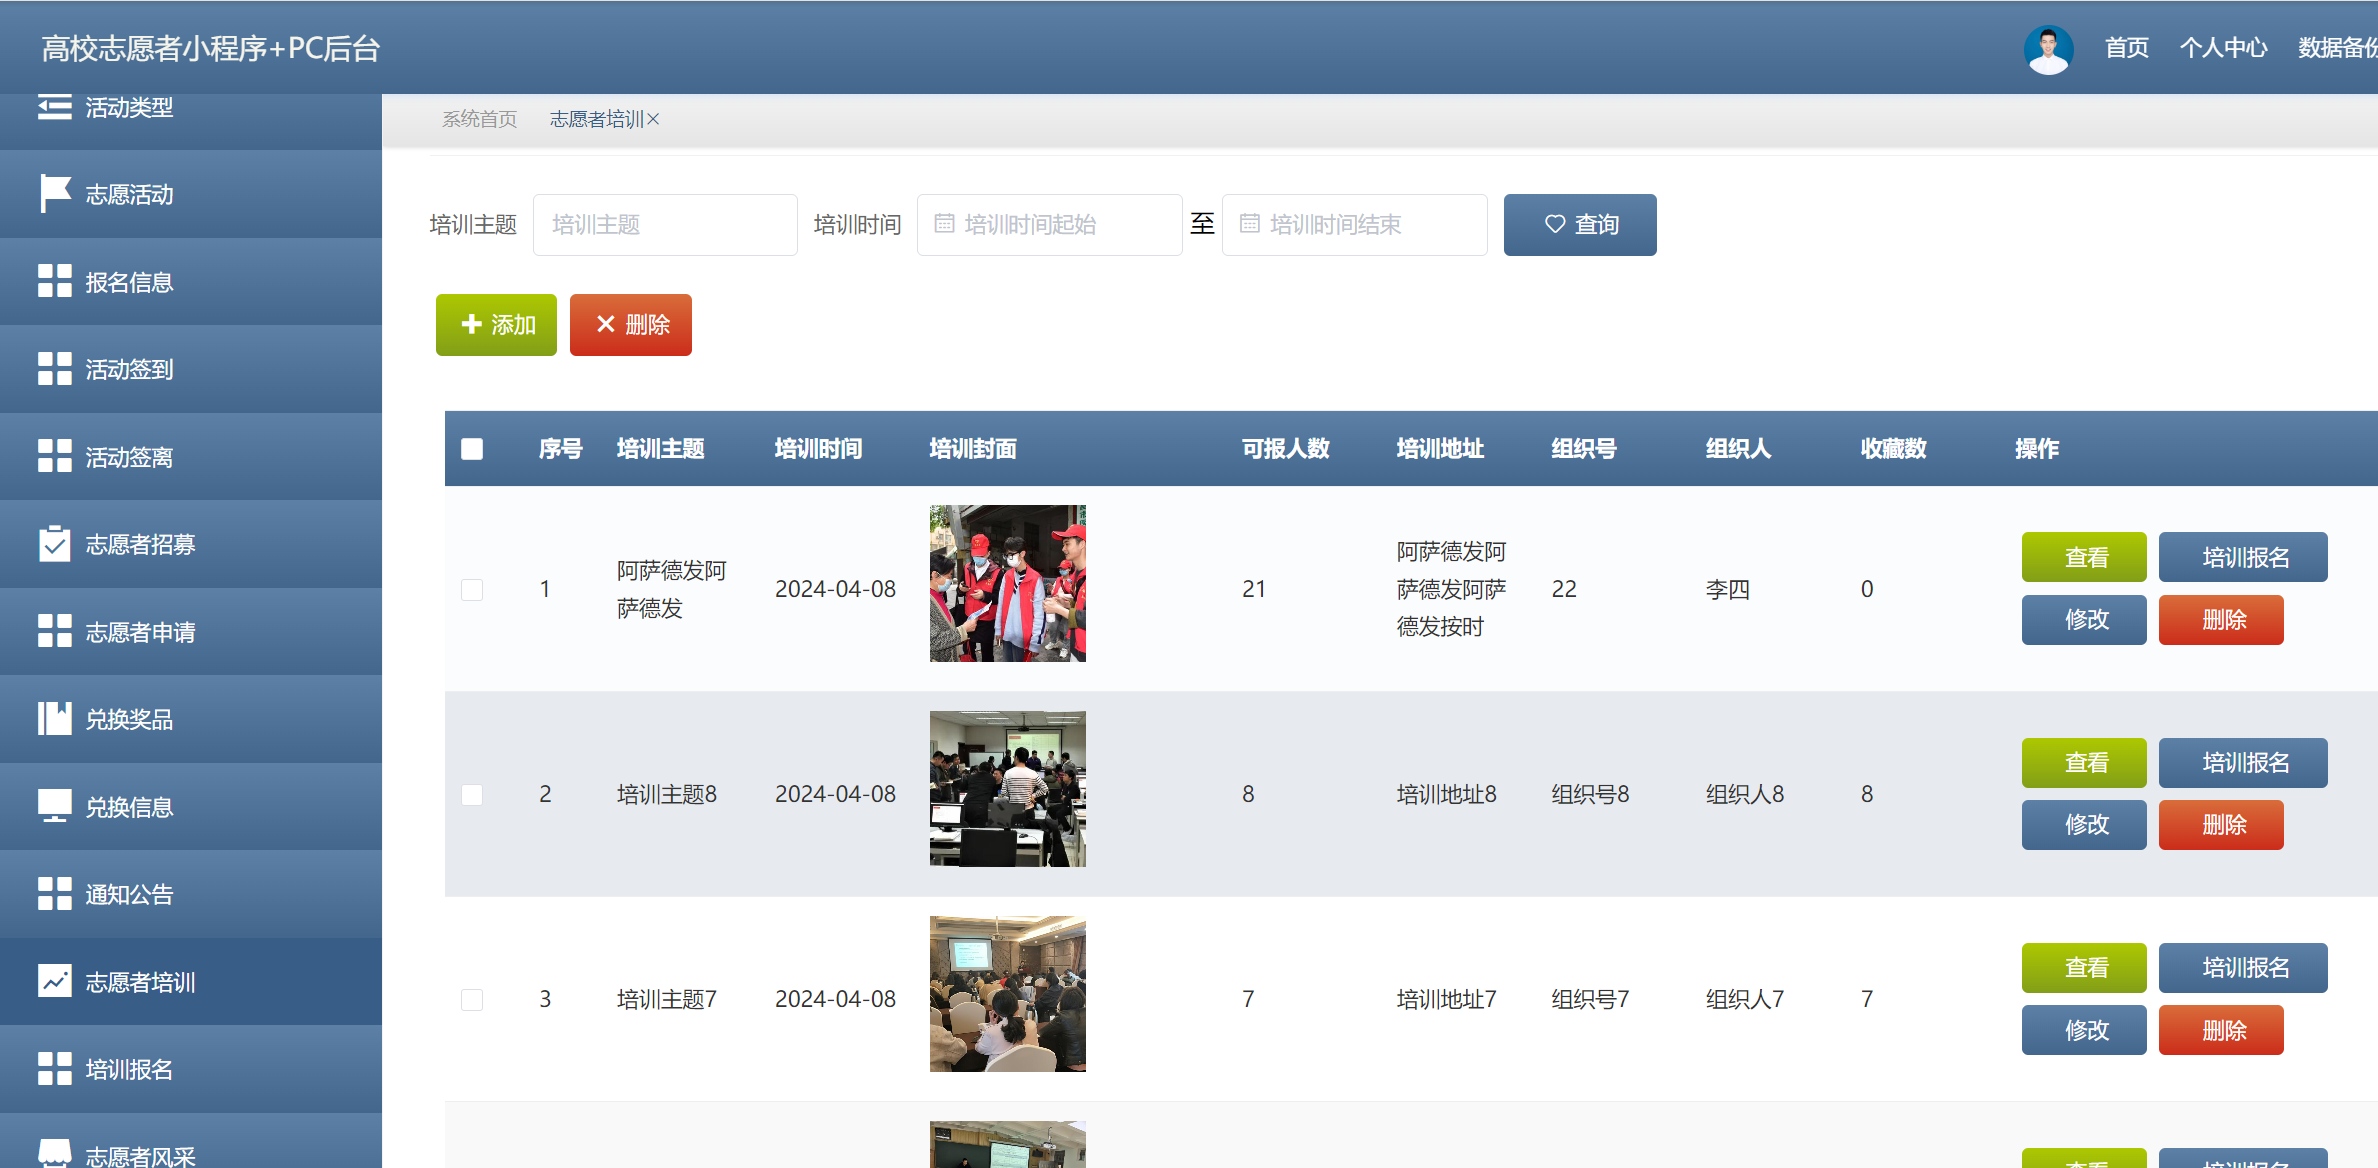Check the checkbox for 培训主题8 row
Viewport: 2378px width, 1168px height.
point(472,794)
